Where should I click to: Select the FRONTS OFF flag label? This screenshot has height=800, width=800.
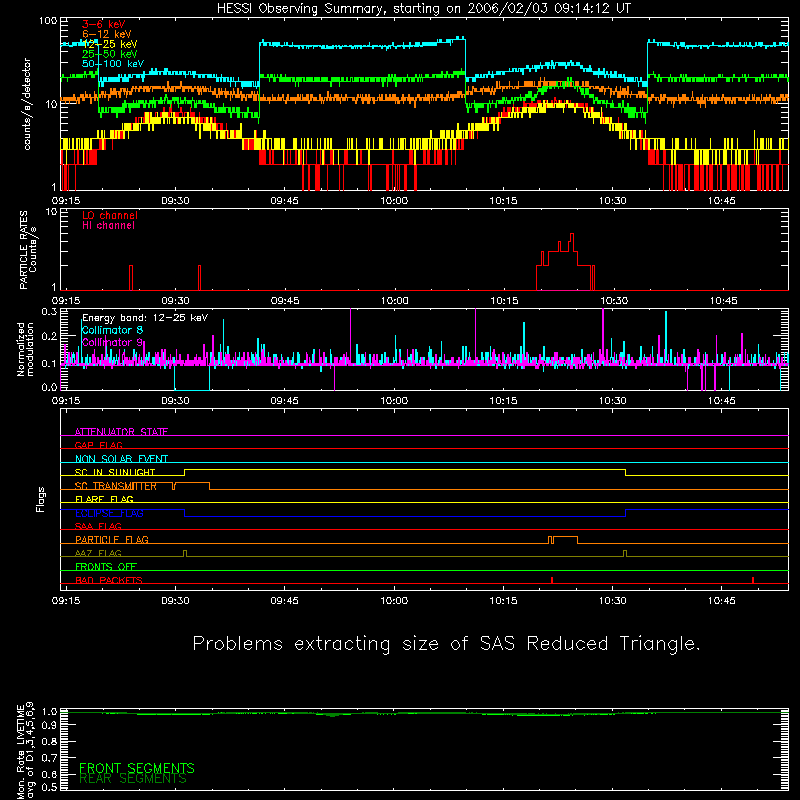106,566
